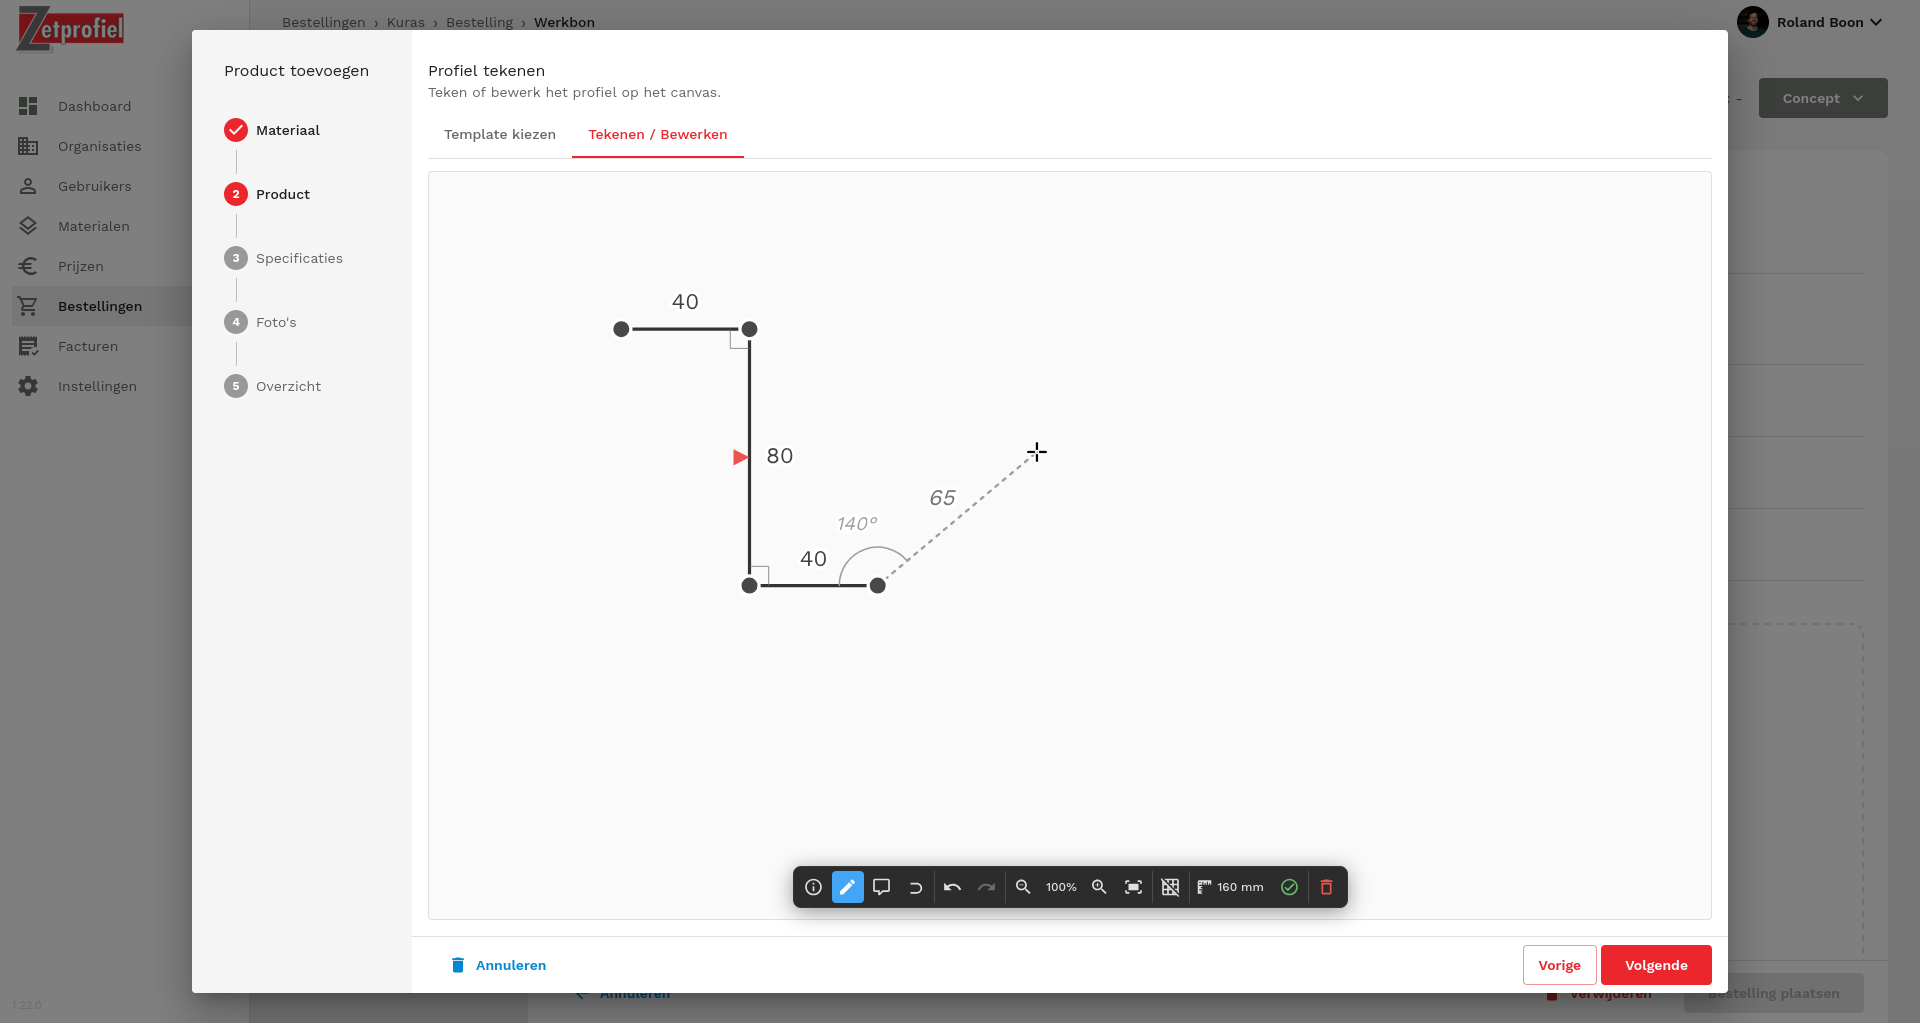Click the Product step label

pyautogui.click(x=283, y=194)
